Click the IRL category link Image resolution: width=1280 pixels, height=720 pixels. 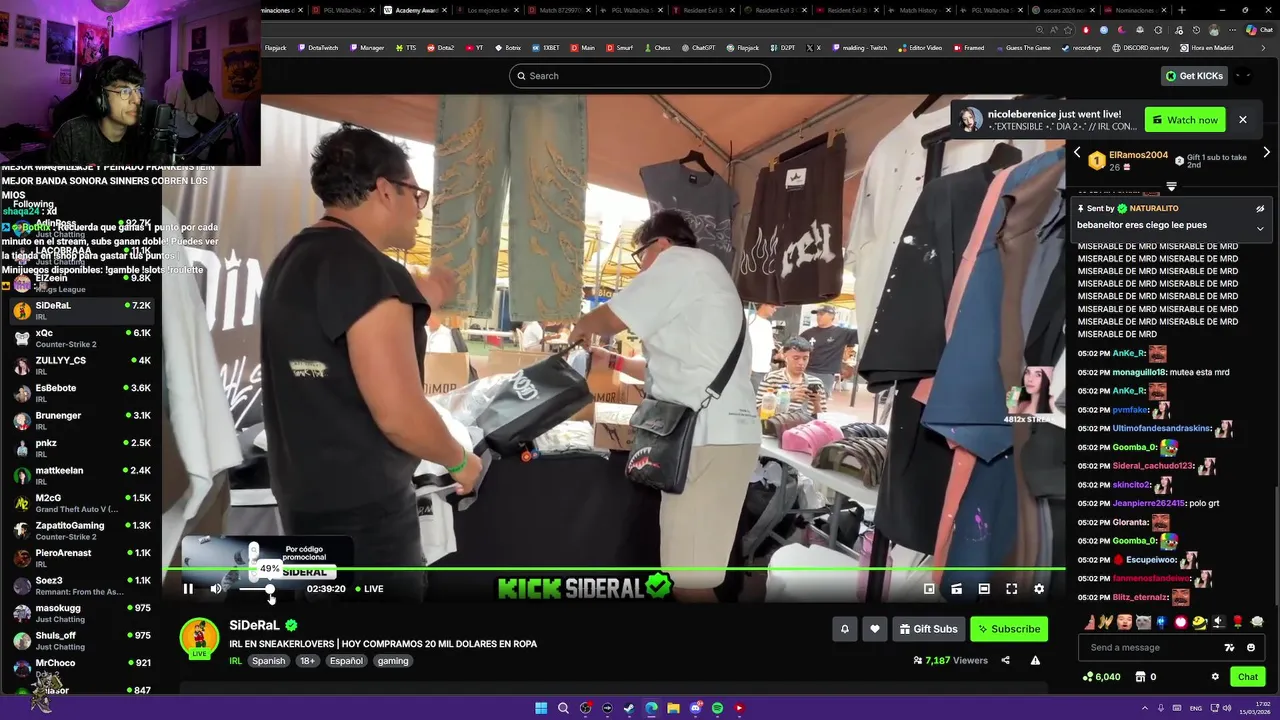[x=236, y=661]
